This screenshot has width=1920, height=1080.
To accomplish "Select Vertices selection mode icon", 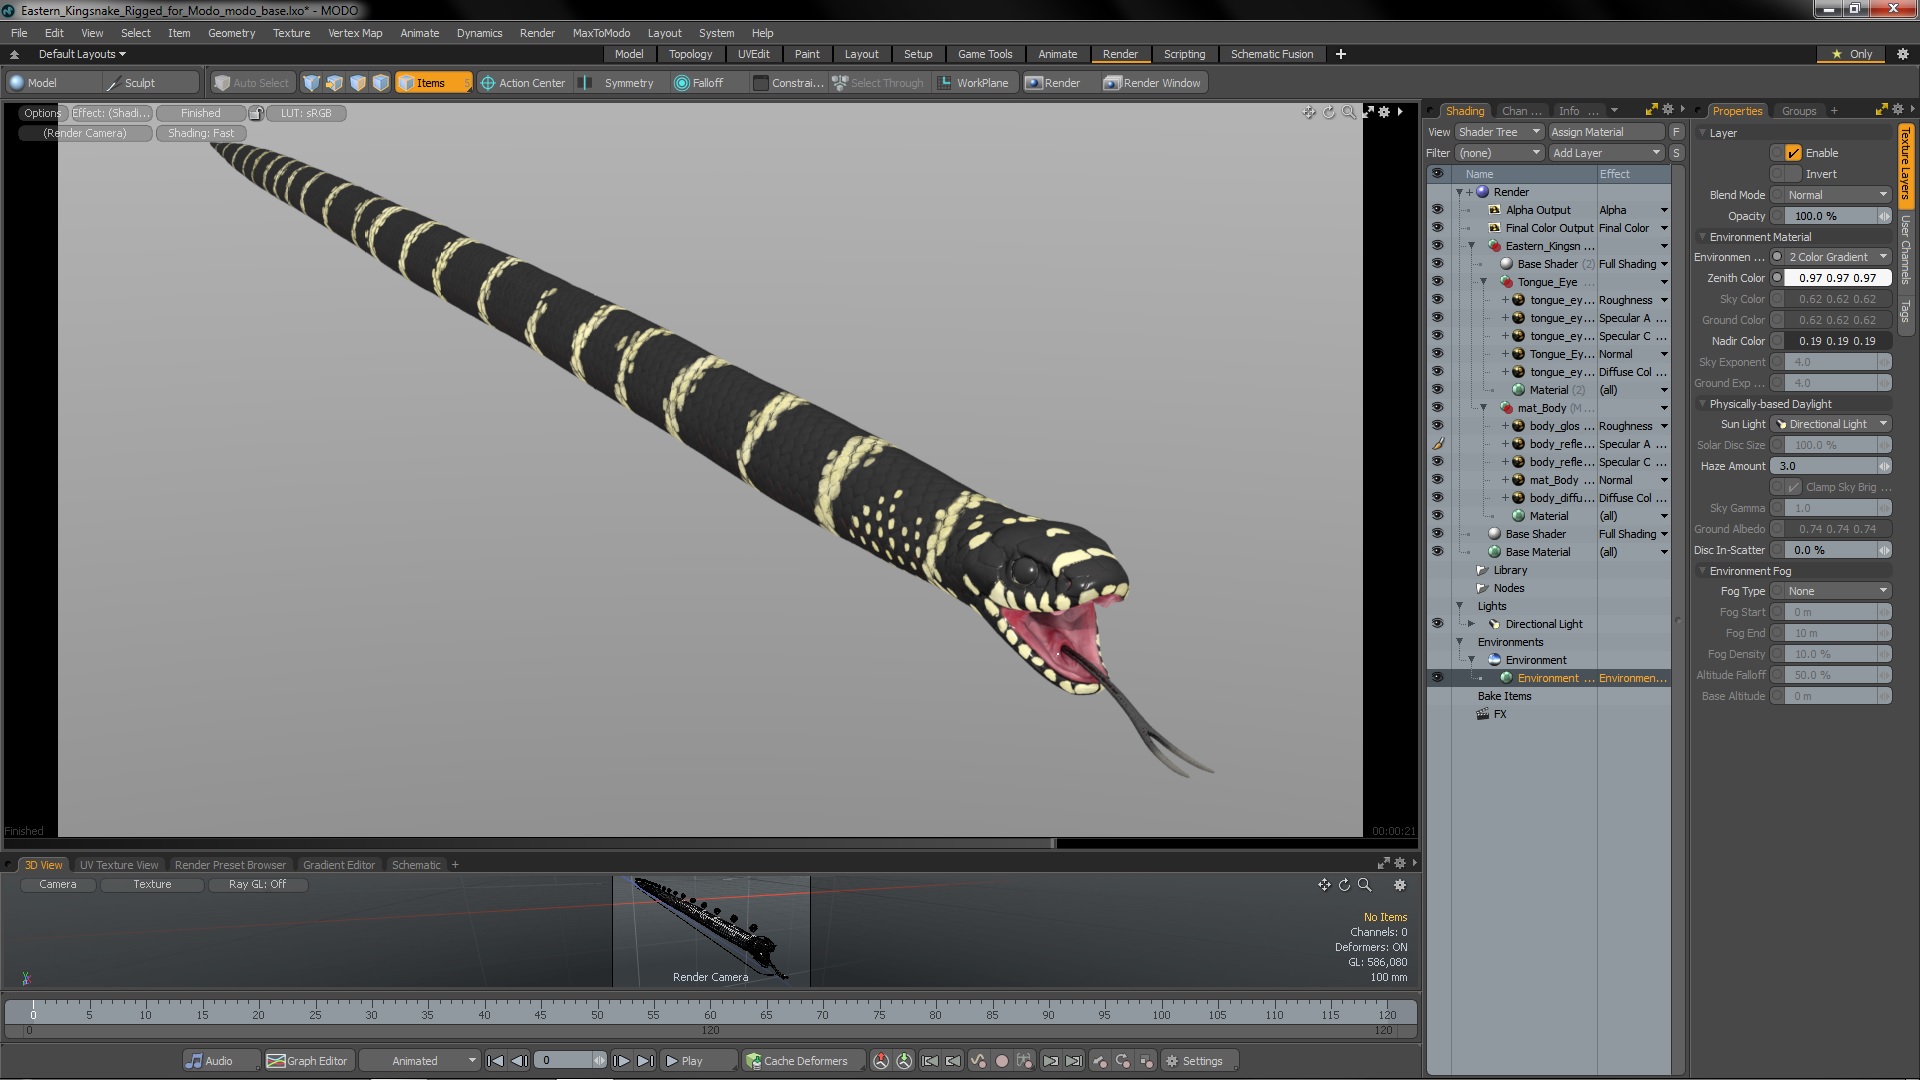I will [311, 83].
